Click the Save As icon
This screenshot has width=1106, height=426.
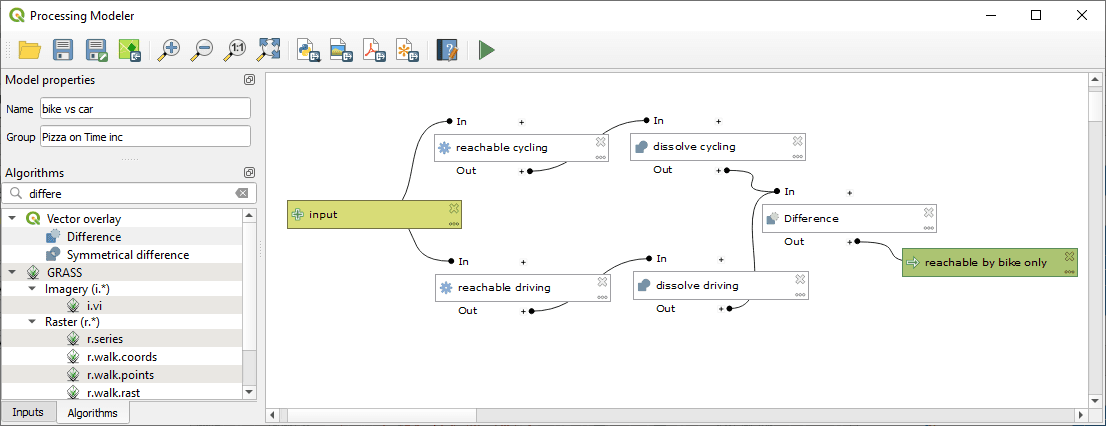pyautogui.click(x=96, y=49)
